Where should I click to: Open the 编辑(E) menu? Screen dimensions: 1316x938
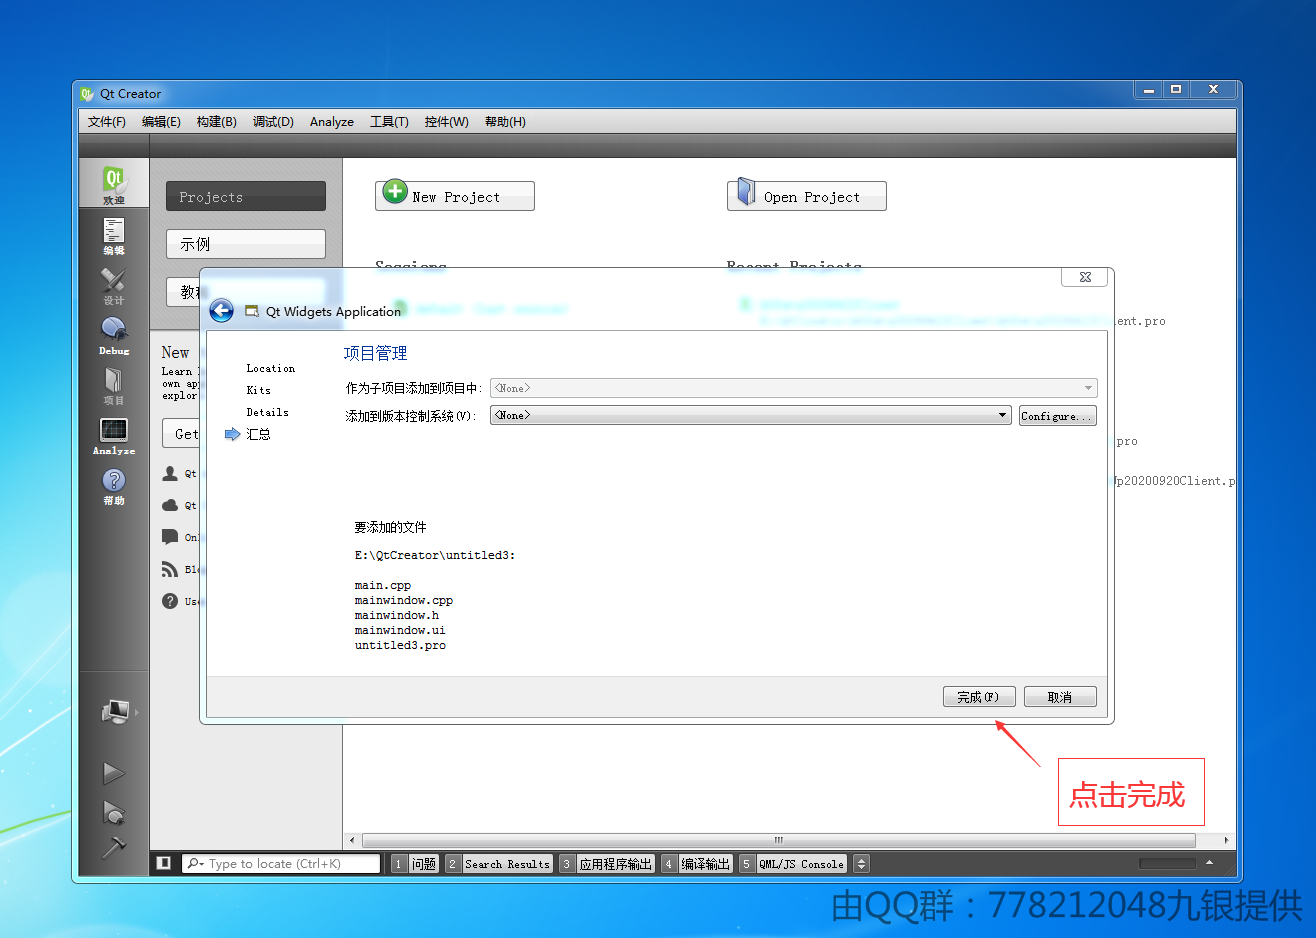click(x=161, y=122)
